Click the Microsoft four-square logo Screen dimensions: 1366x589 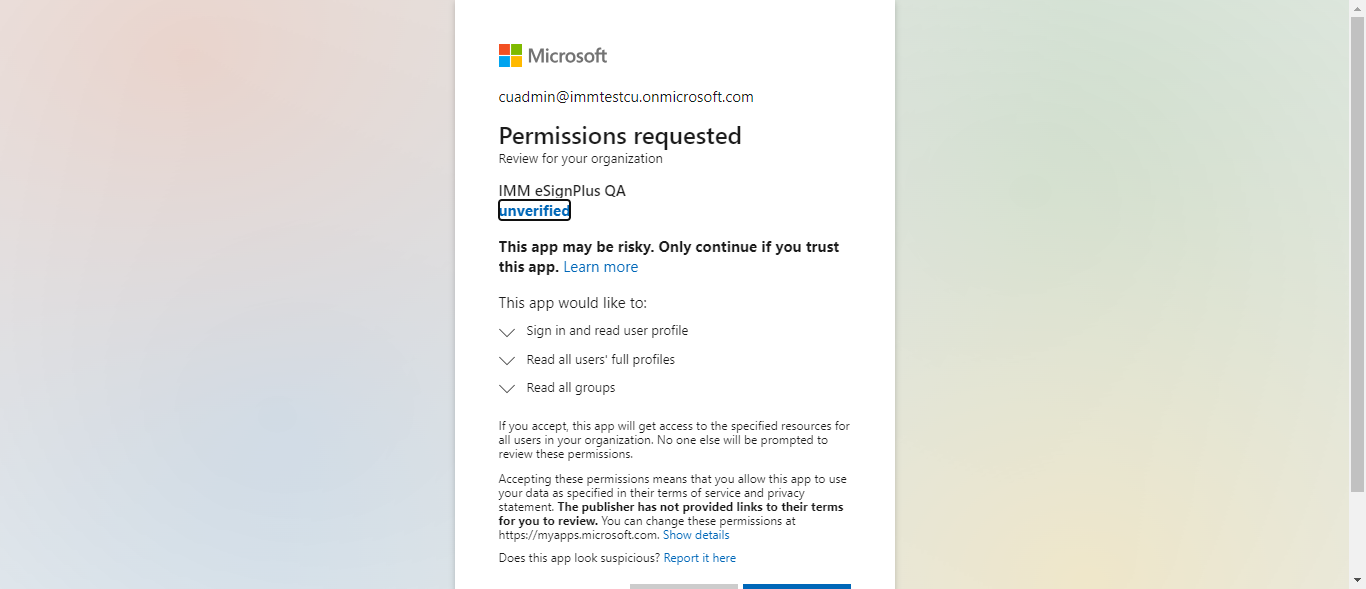pos(510,56)
